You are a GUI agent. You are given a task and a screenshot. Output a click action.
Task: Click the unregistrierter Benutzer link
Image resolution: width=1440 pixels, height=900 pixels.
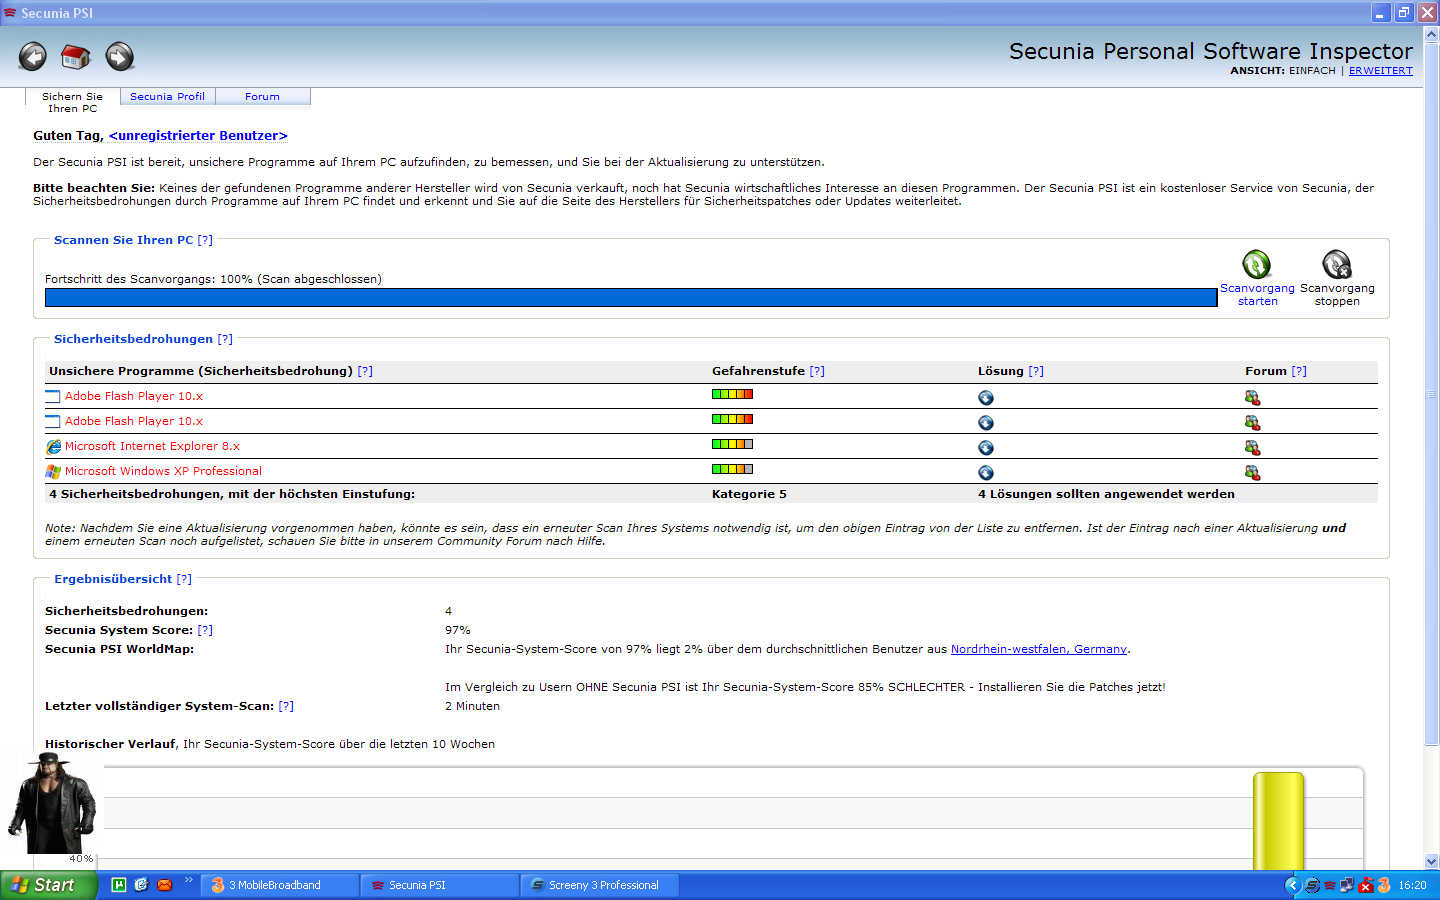click(198, 136)
